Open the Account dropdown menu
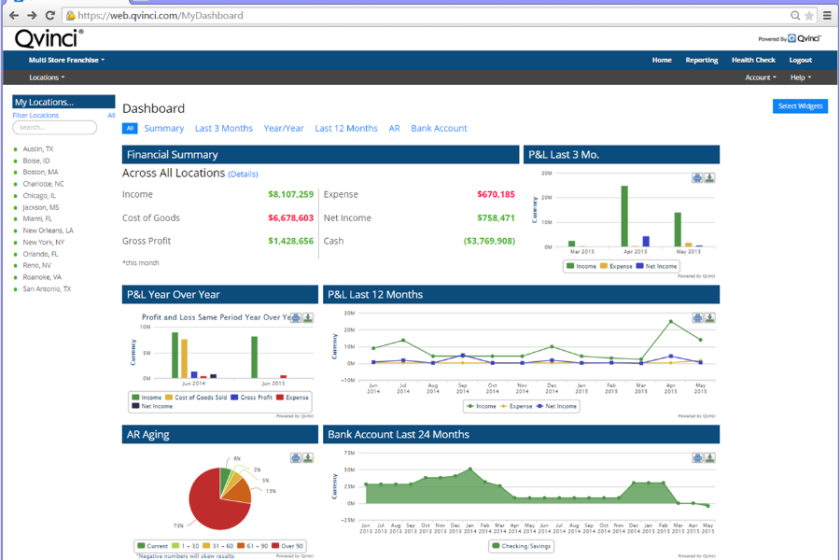Screen dimensions: 840x560 click(x=760, y=77)
